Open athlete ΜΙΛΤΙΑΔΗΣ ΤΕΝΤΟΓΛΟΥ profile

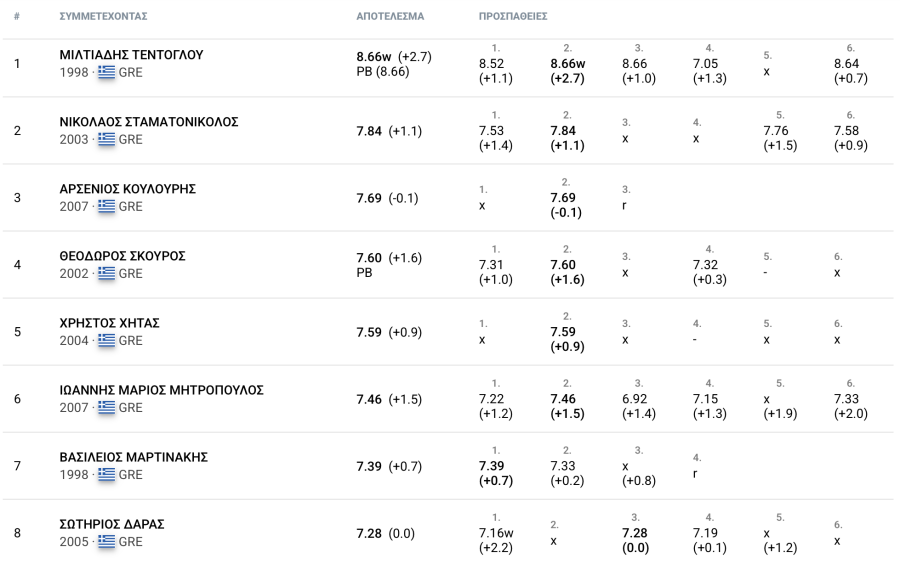[131, 55]
